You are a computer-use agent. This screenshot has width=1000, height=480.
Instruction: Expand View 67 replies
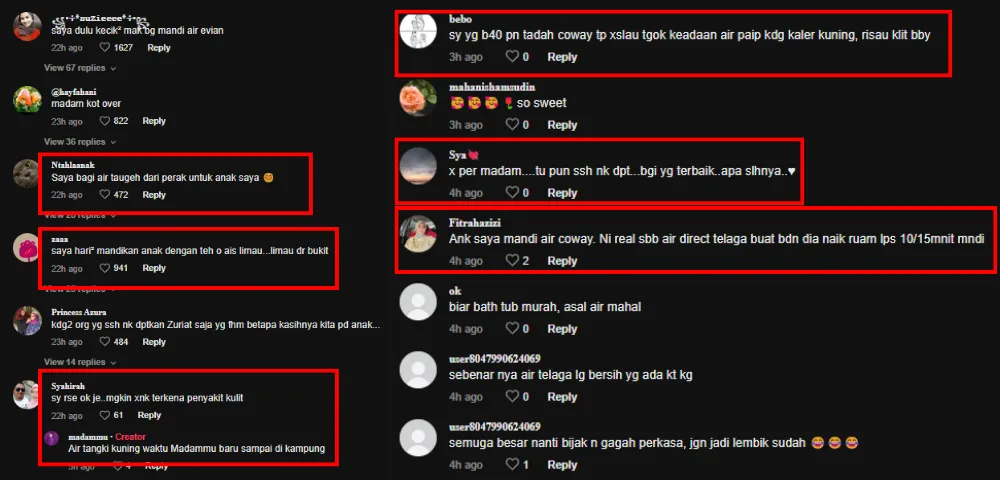pyautogui.click(x=80, y=68)
